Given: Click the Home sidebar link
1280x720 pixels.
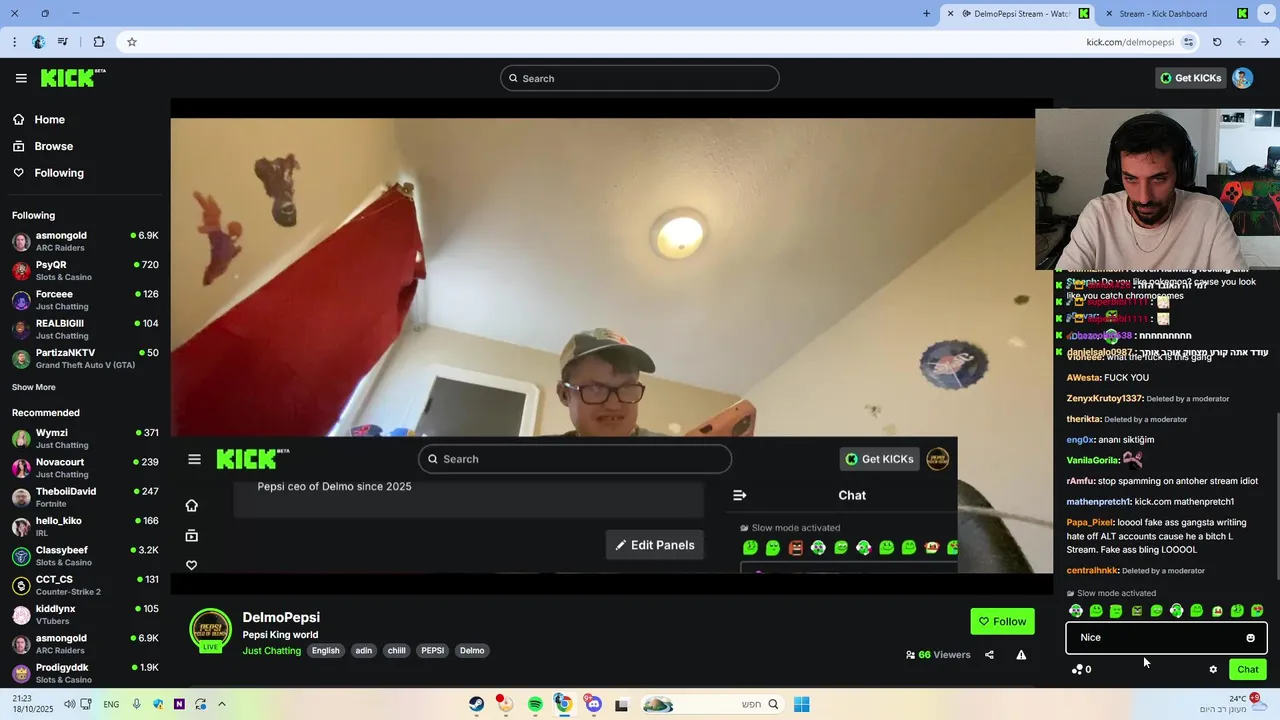Looking at the screenshot, I should [x=49, y=119].
